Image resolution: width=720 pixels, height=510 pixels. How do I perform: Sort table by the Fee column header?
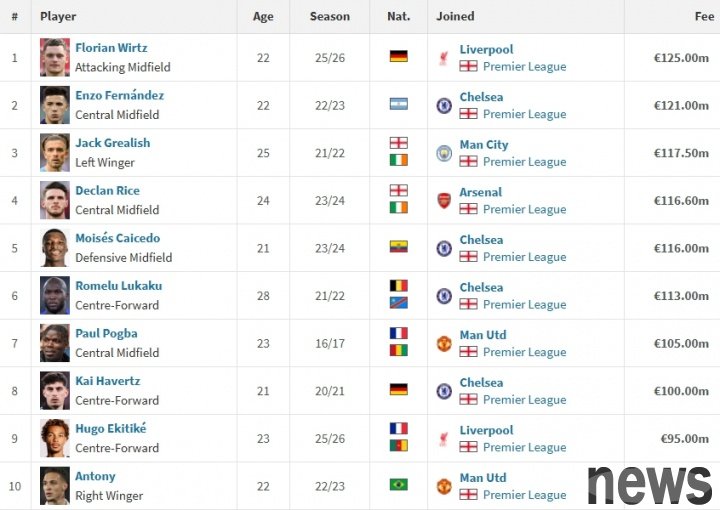pyautogui.click(x=704, y=17)
